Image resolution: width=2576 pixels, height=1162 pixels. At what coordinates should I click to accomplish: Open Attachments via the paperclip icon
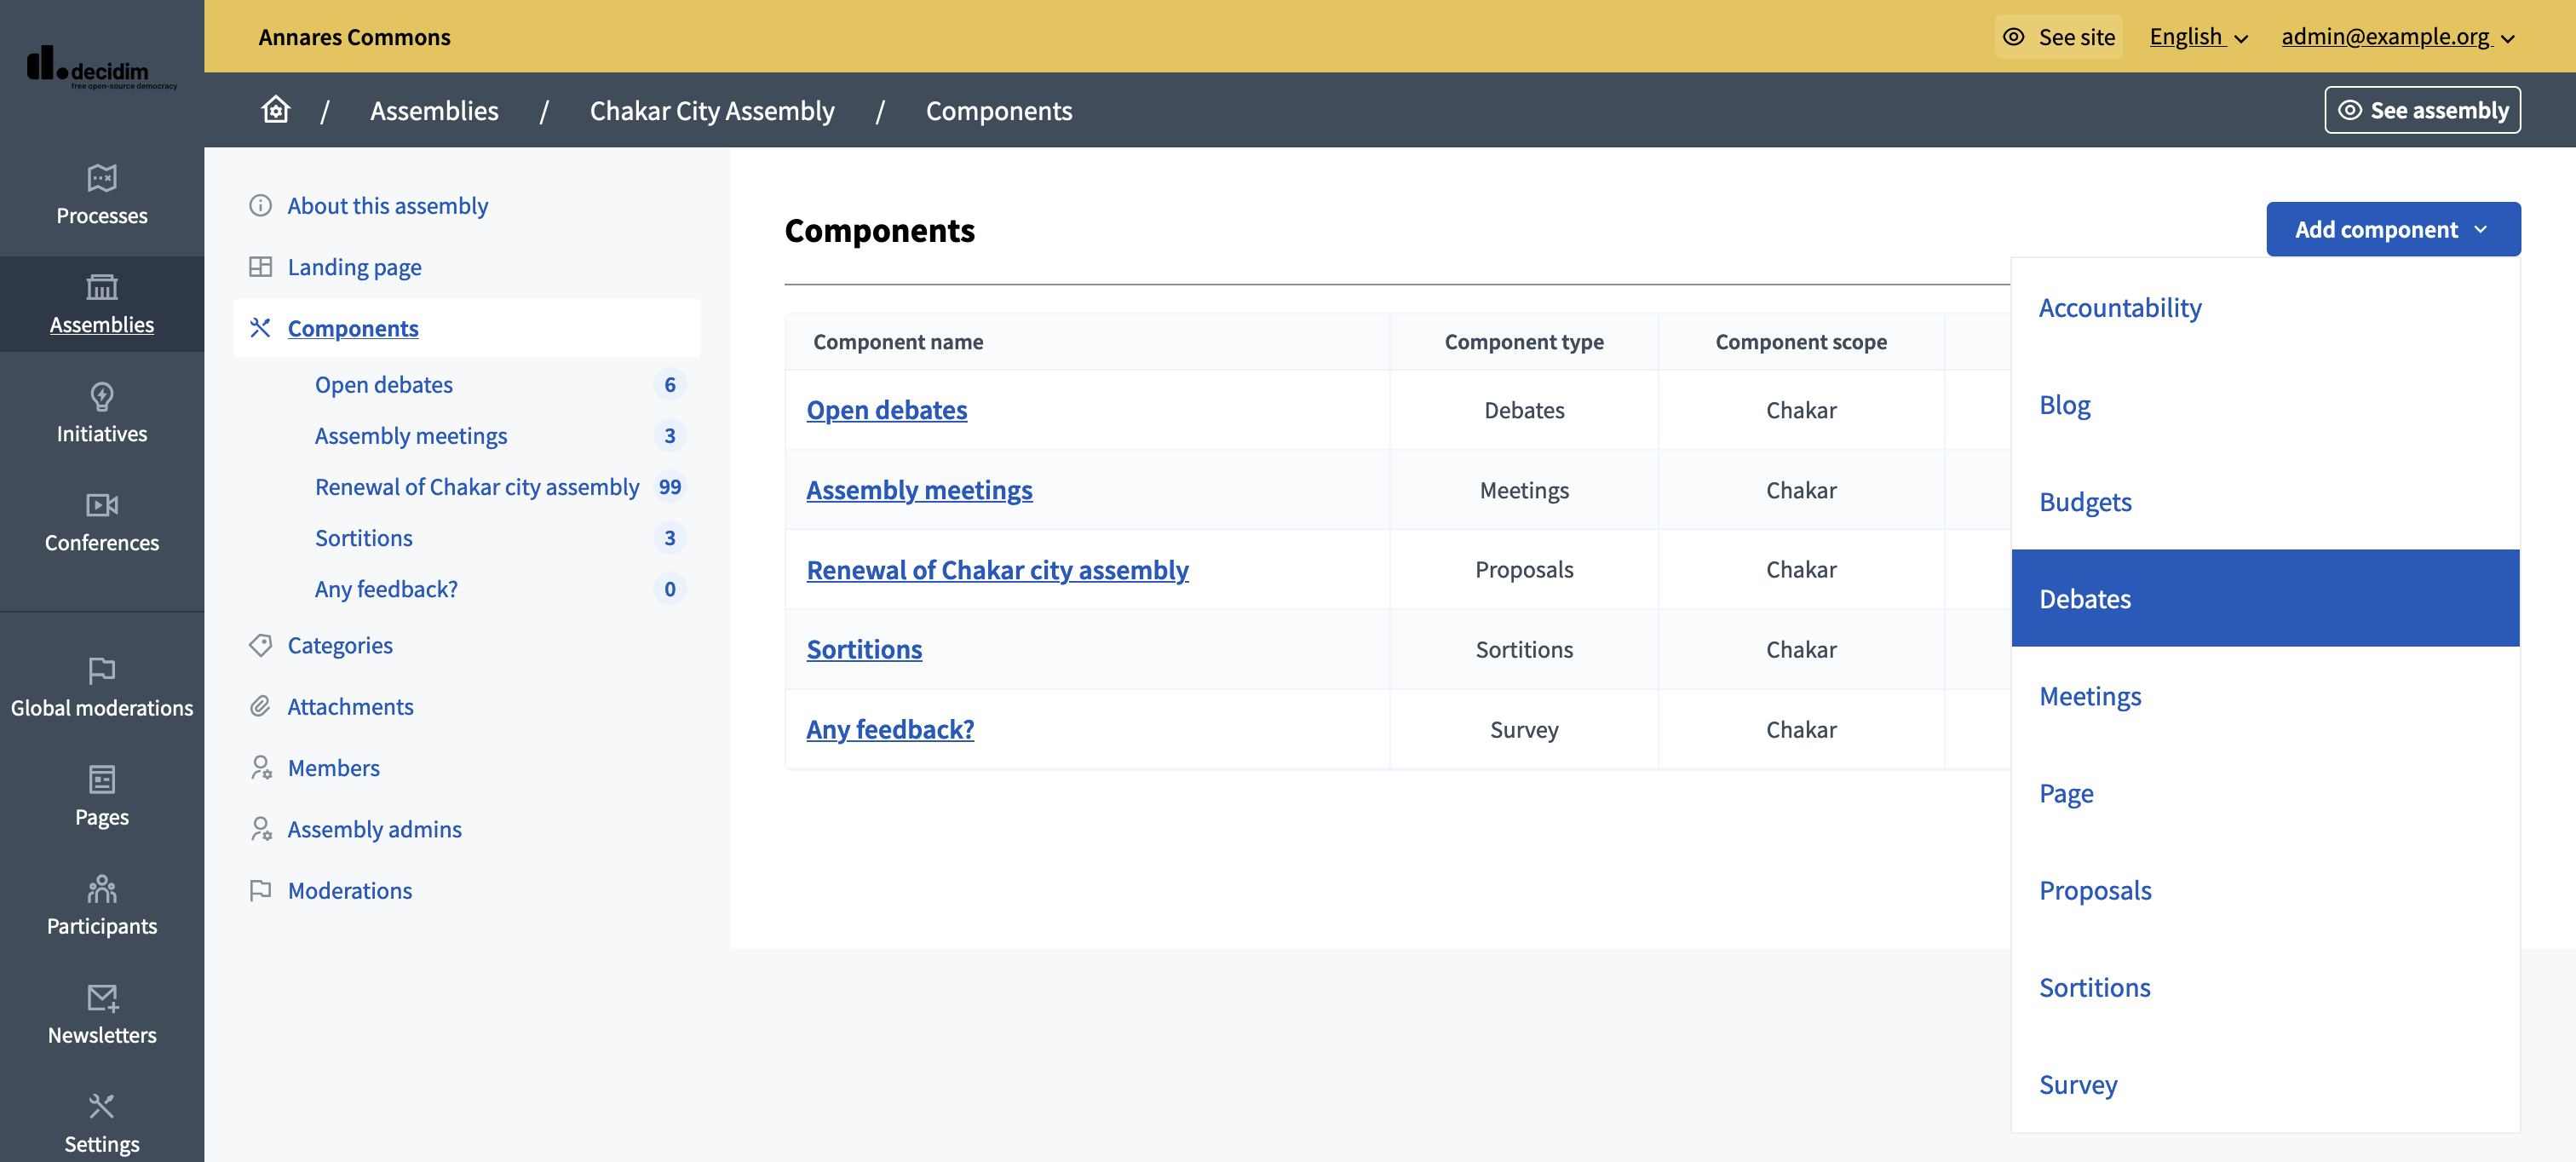261,706
